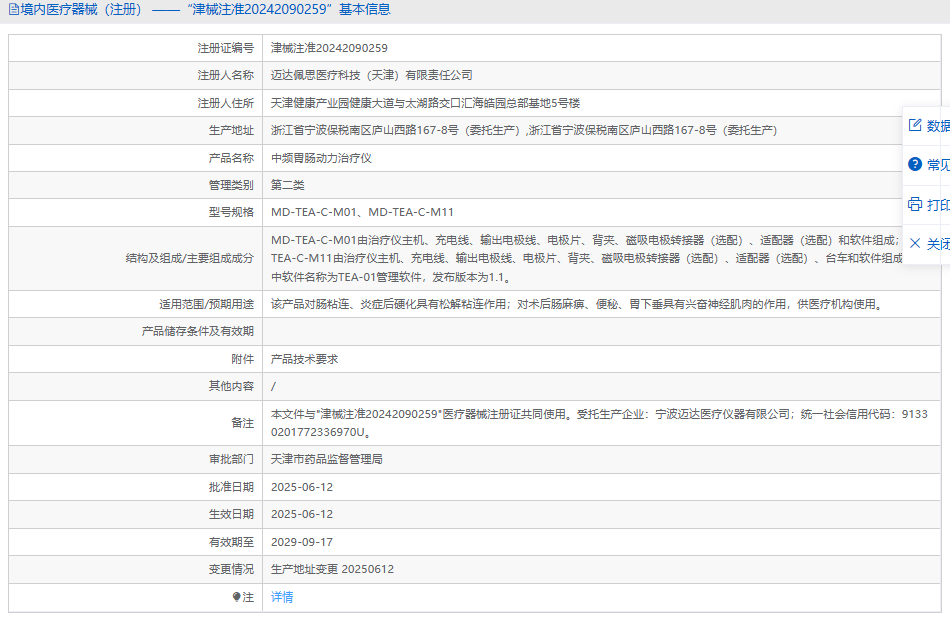Image resolution: width=950 pixels, height=619 pixels.
Task: Click the document icon before the page title
Action: click(x=13, y=10)
